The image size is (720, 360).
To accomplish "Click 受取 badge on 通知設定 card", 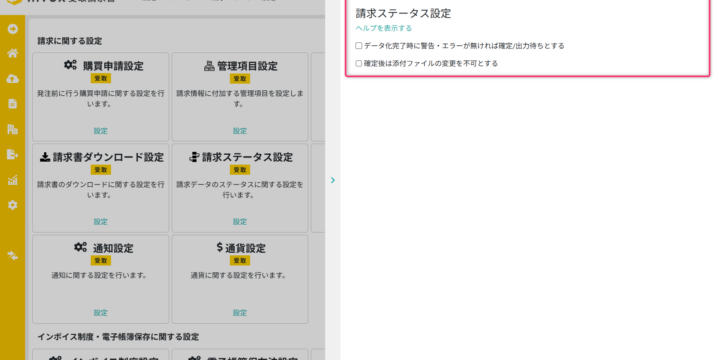I will point(101,260).
